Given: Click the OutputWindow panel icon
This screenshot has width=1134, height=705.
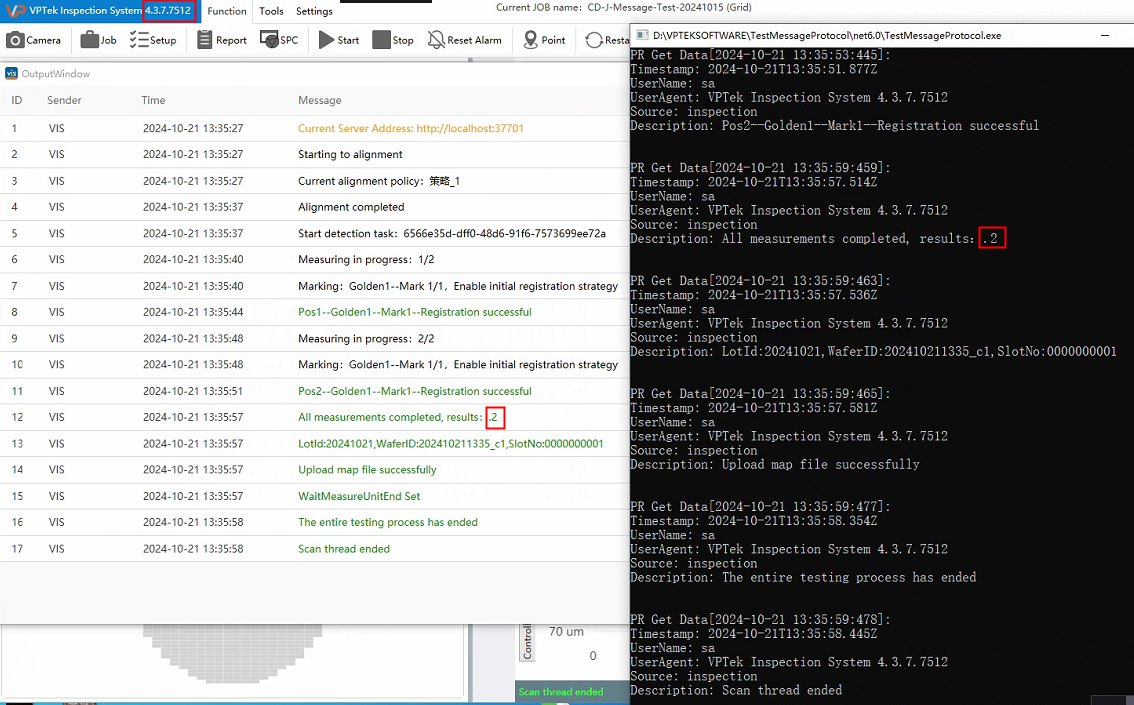Looking at the screenshot, I should coord(12,73).
